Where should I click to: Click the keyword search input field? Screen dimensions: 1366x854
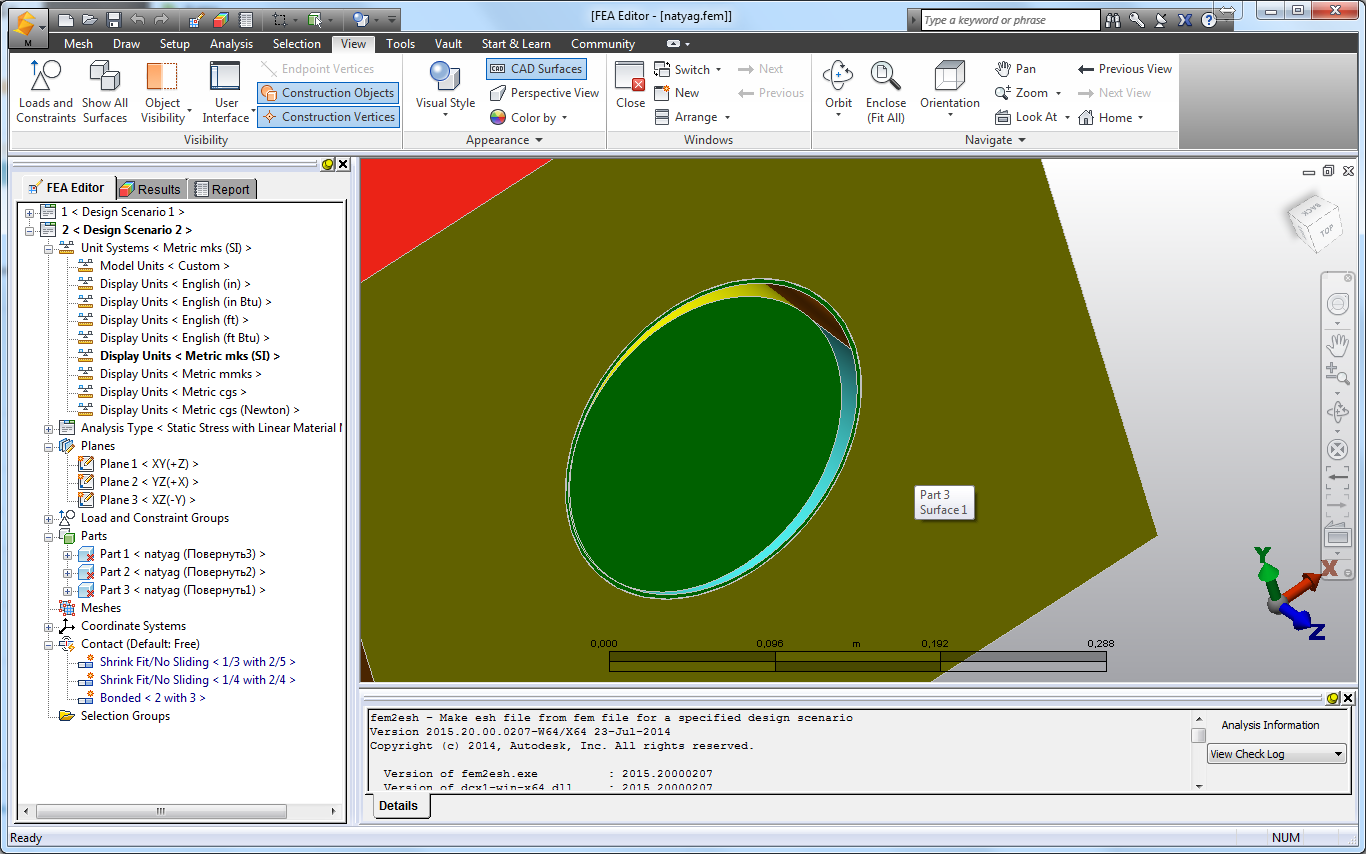pyautogui.click(x=1008, y=20)
